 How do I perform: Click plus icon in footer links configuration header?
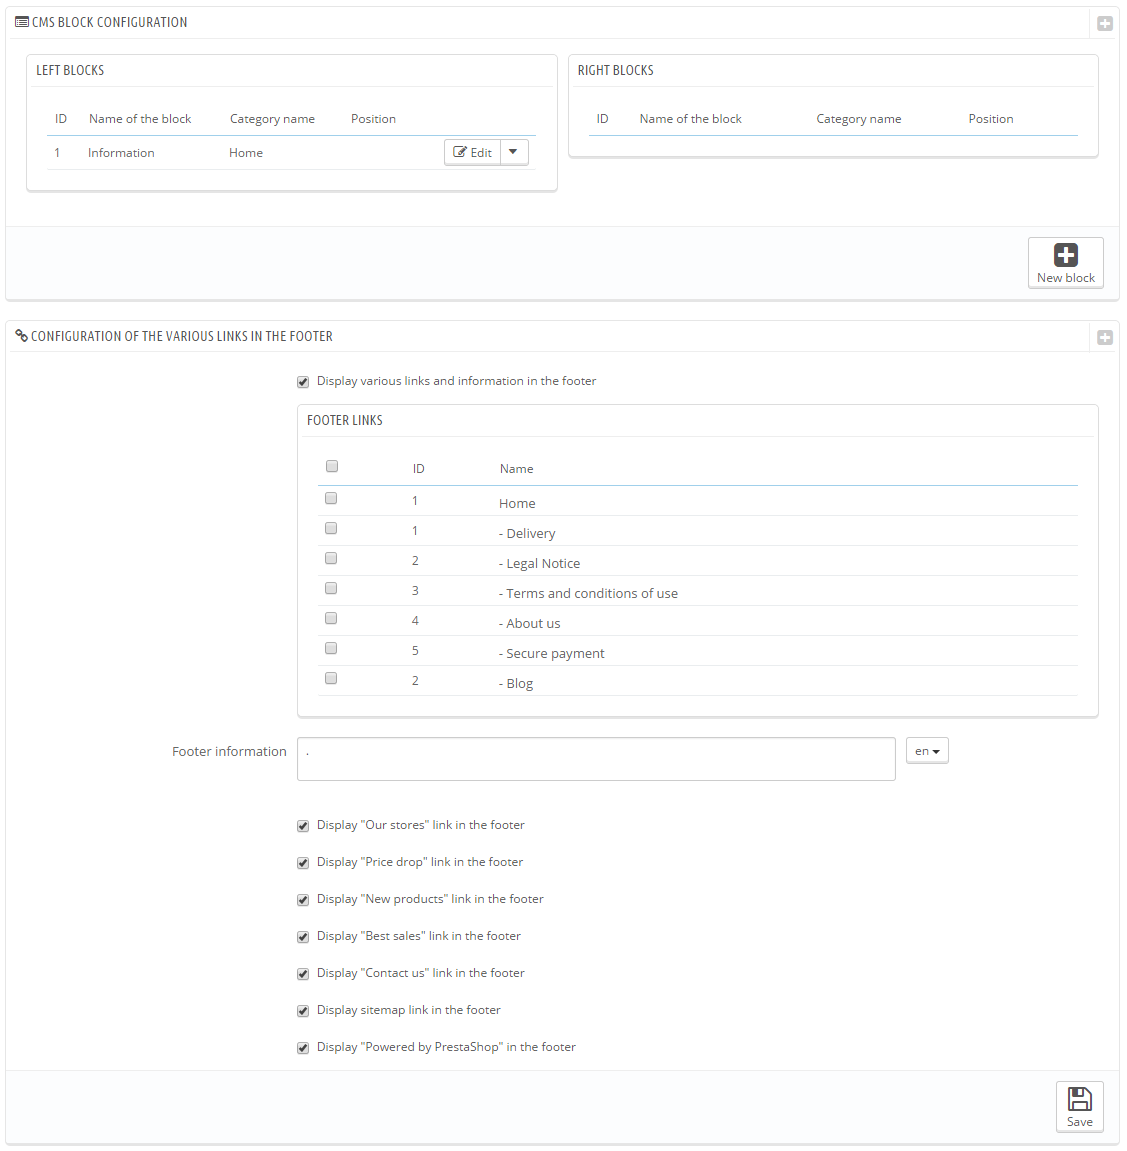(x=1104, y=338)
